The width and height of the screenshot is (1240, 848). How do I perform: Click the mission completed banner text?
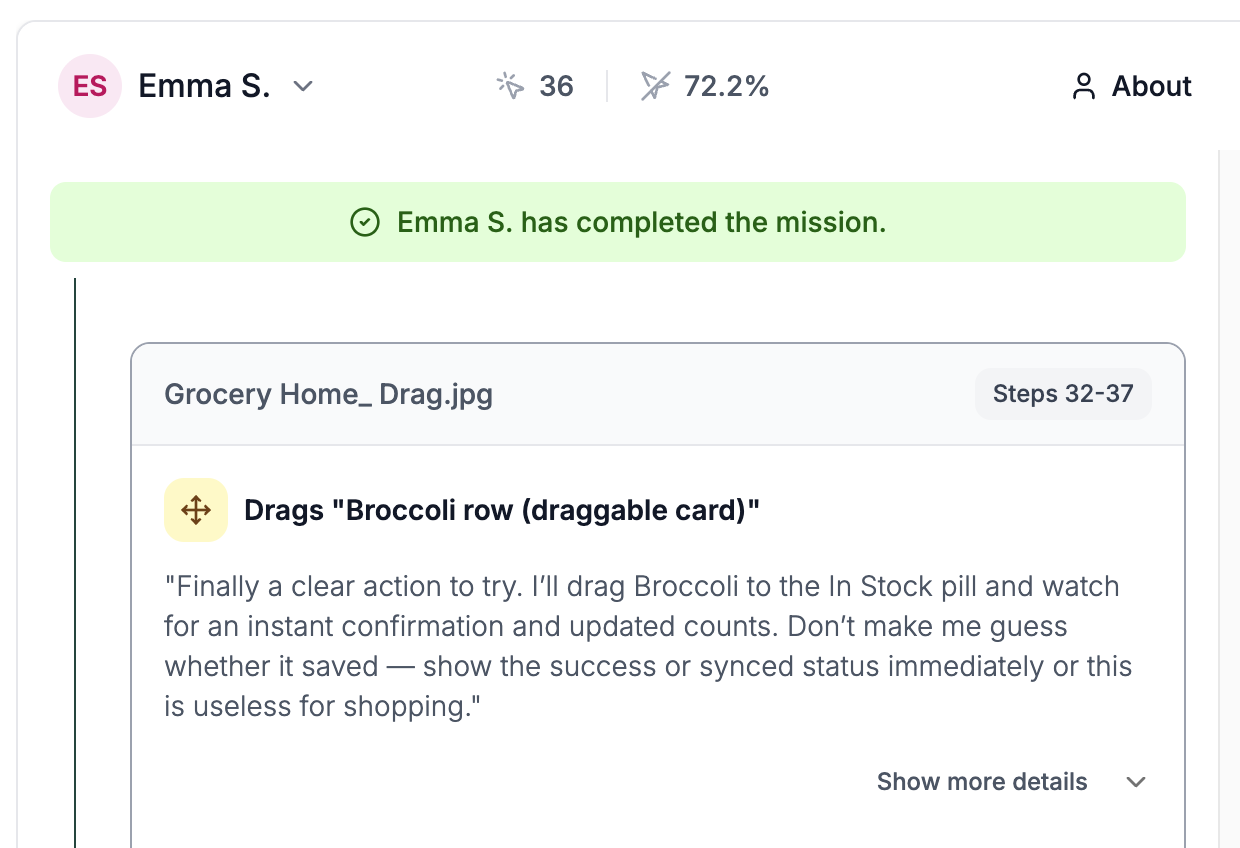pos(642,222)
